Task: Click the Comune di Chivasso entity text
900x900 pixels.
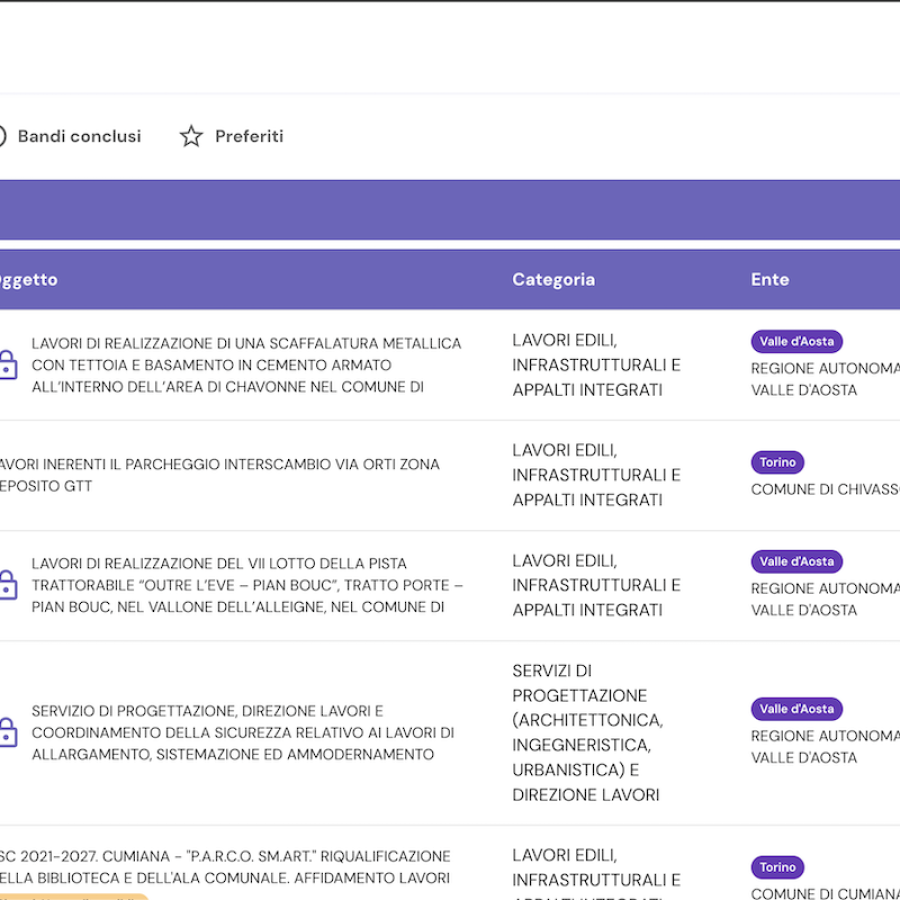Action: tap(825, 489)
